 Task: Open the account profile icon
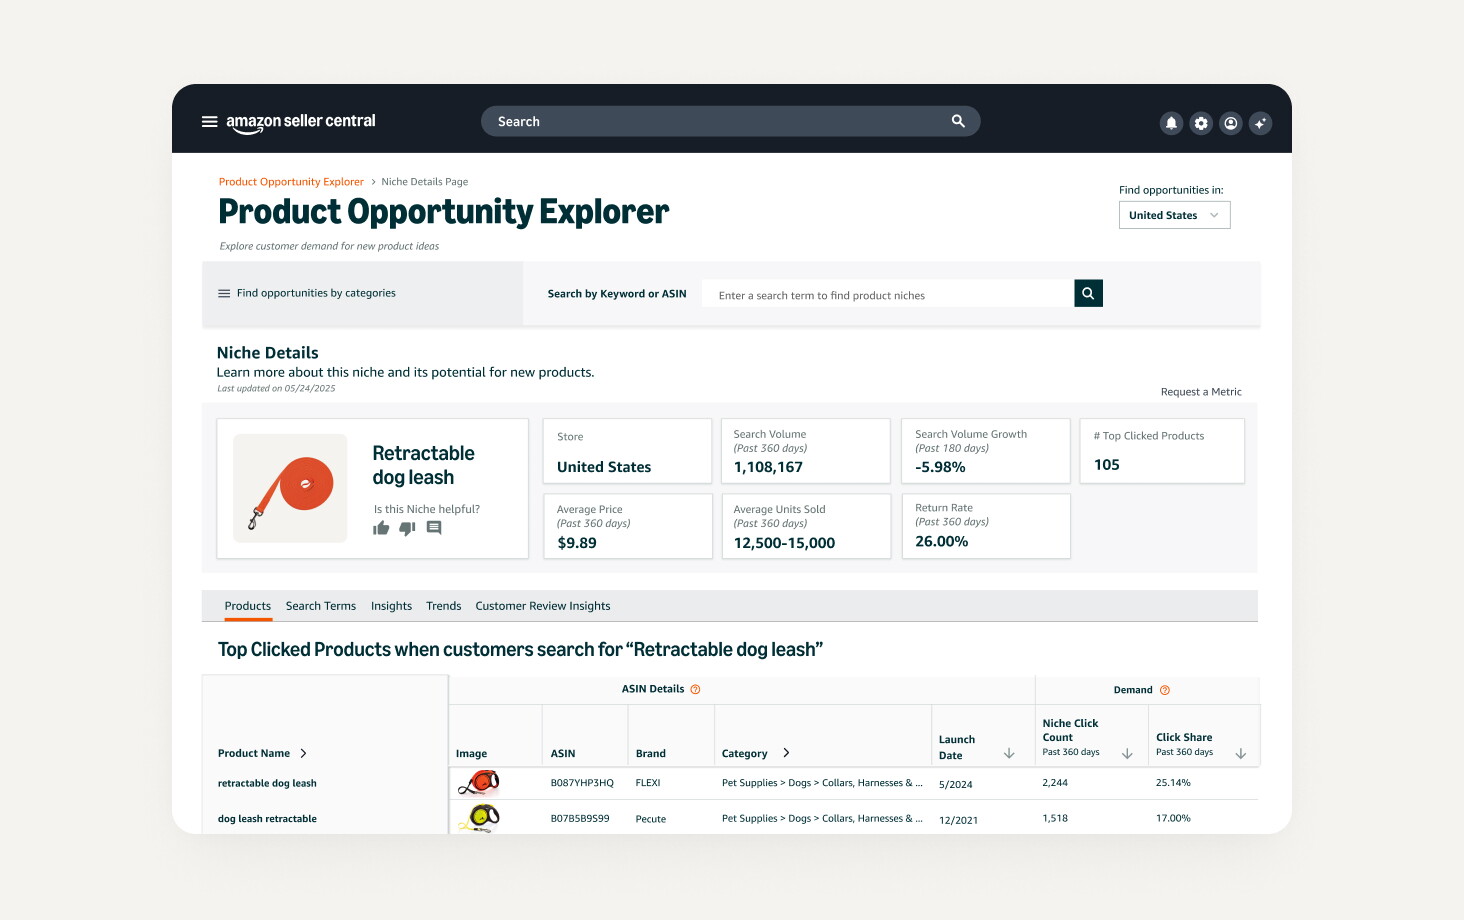(x=1231, y=123)
